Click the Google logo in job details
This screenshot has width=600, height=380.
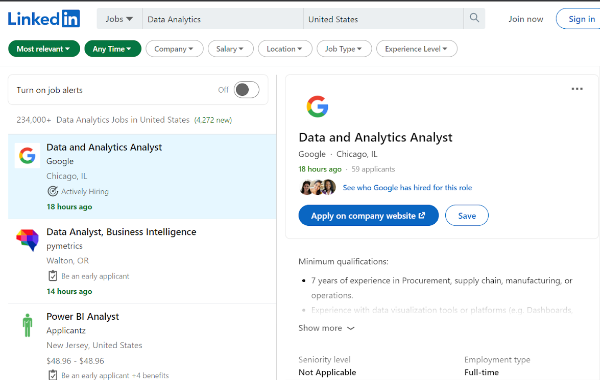pyautogui.click(x=317, y=106)
